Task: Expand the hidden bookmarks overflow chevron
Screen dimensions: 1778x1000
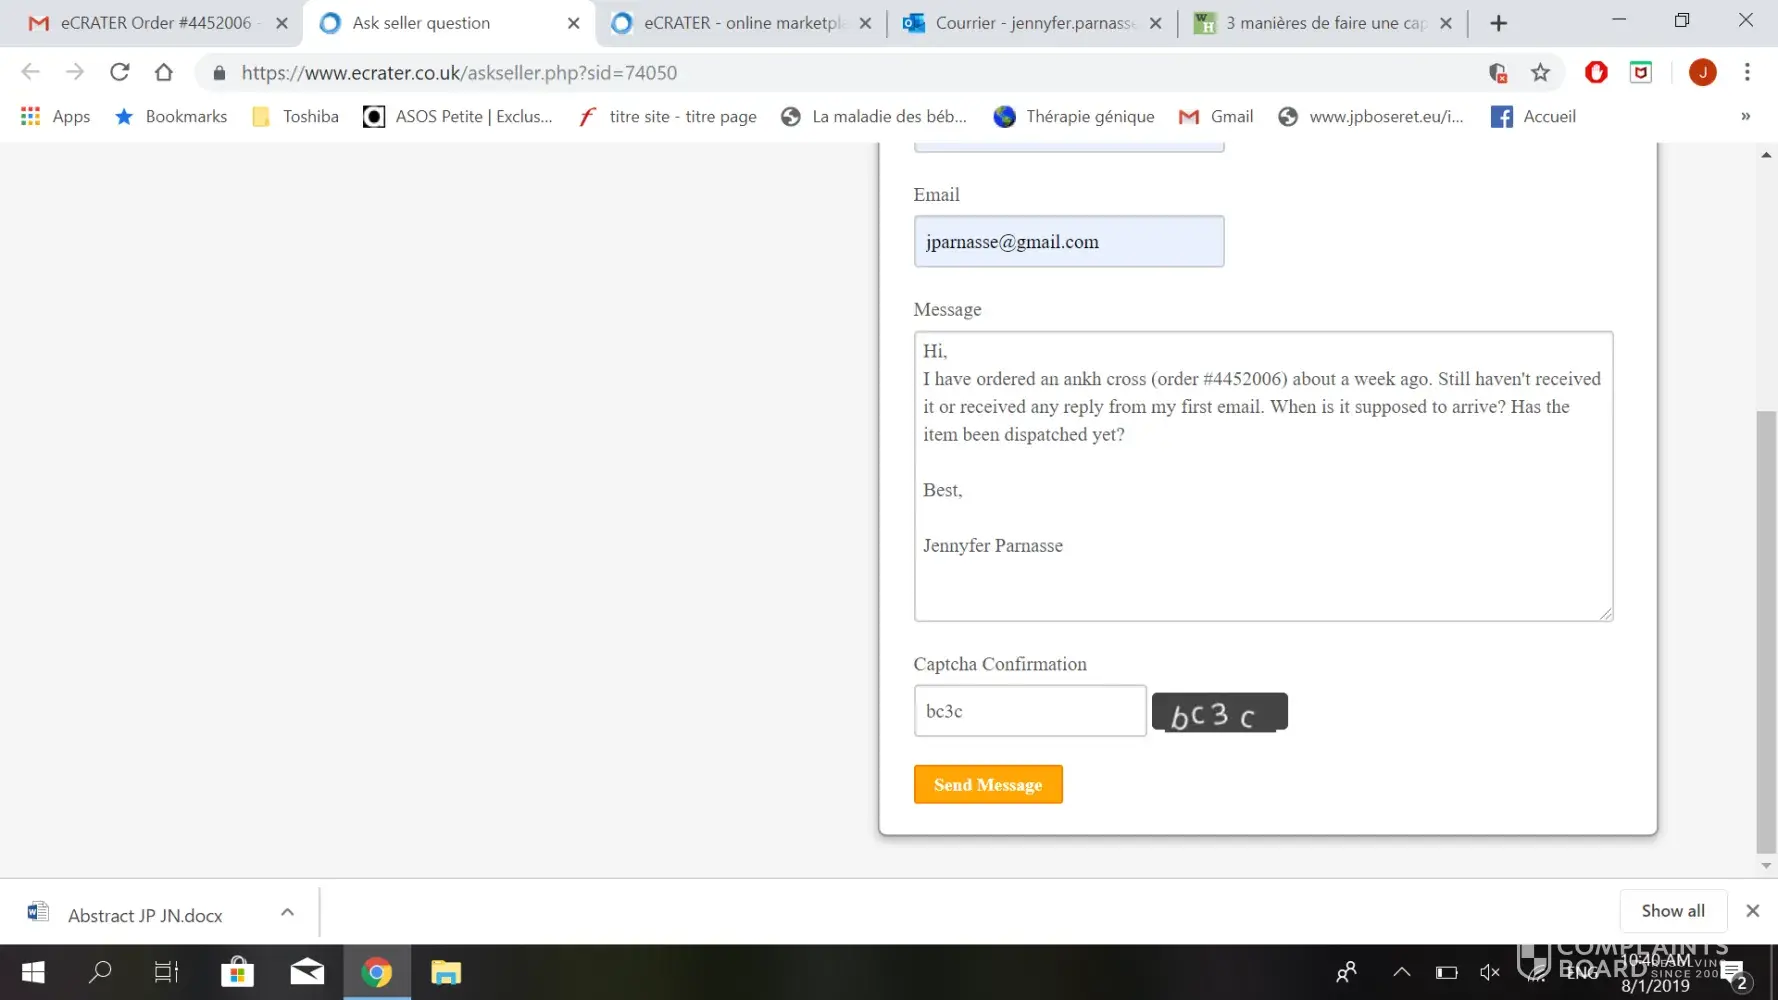Action: click(x=1746, y=116)
